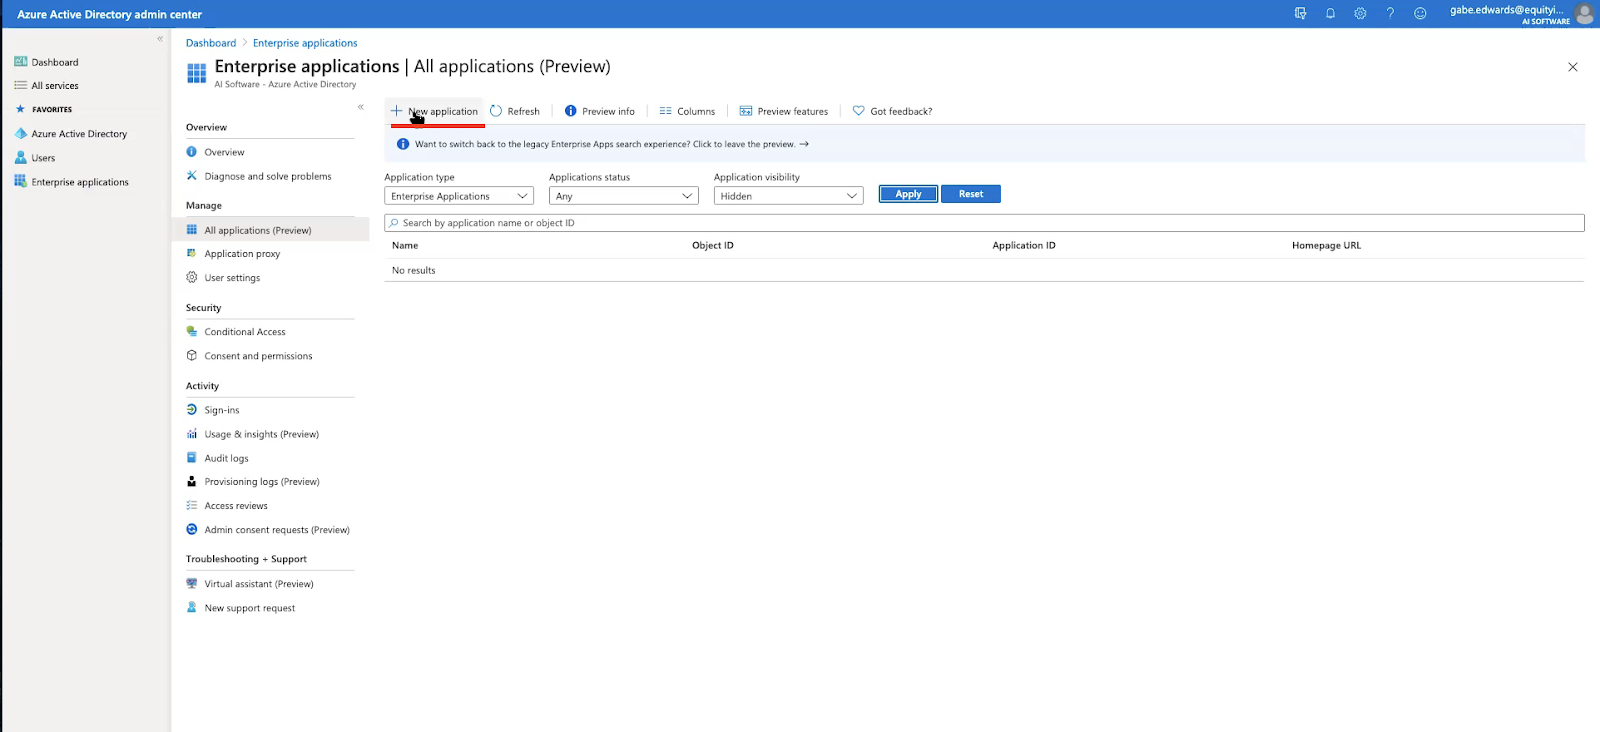Click the Provisioning logs icon
The image size is (1600, 732).
tap(192, 482)
